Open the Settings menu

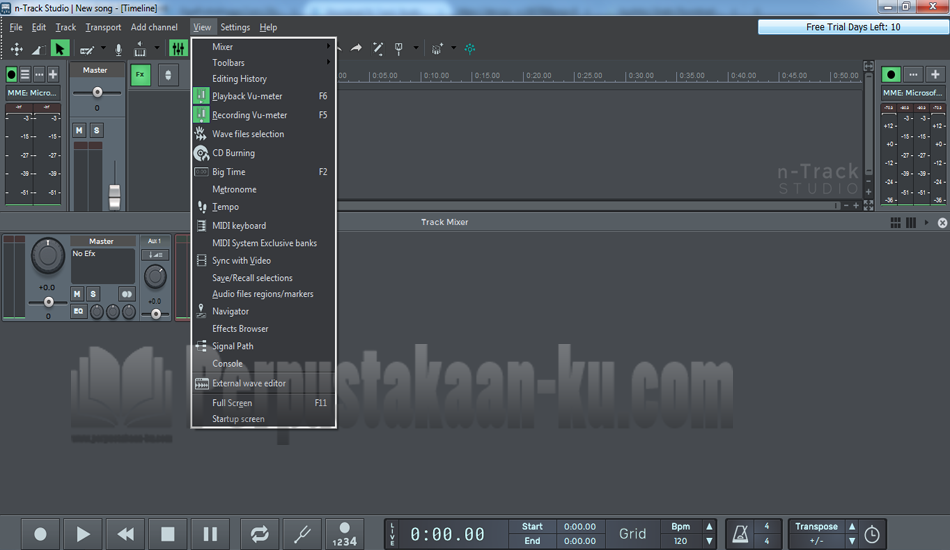click(x=235, y=27)
